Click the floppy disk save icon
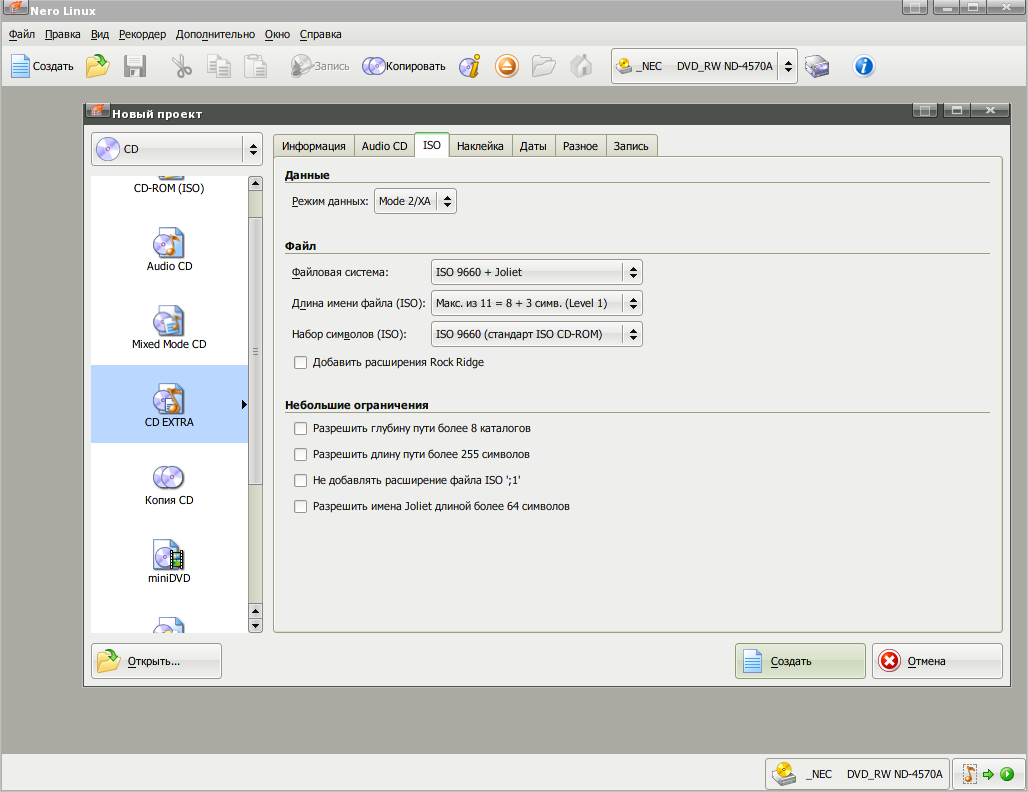Screen dimensions: 1028x792 click(135, 66)
